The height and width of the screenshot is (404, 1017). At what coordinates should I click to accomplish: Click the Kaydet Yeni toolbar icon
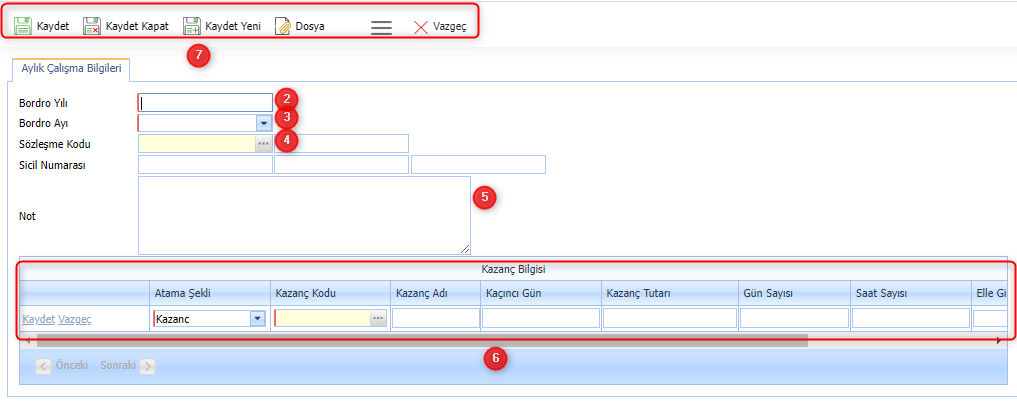point(192,26)
